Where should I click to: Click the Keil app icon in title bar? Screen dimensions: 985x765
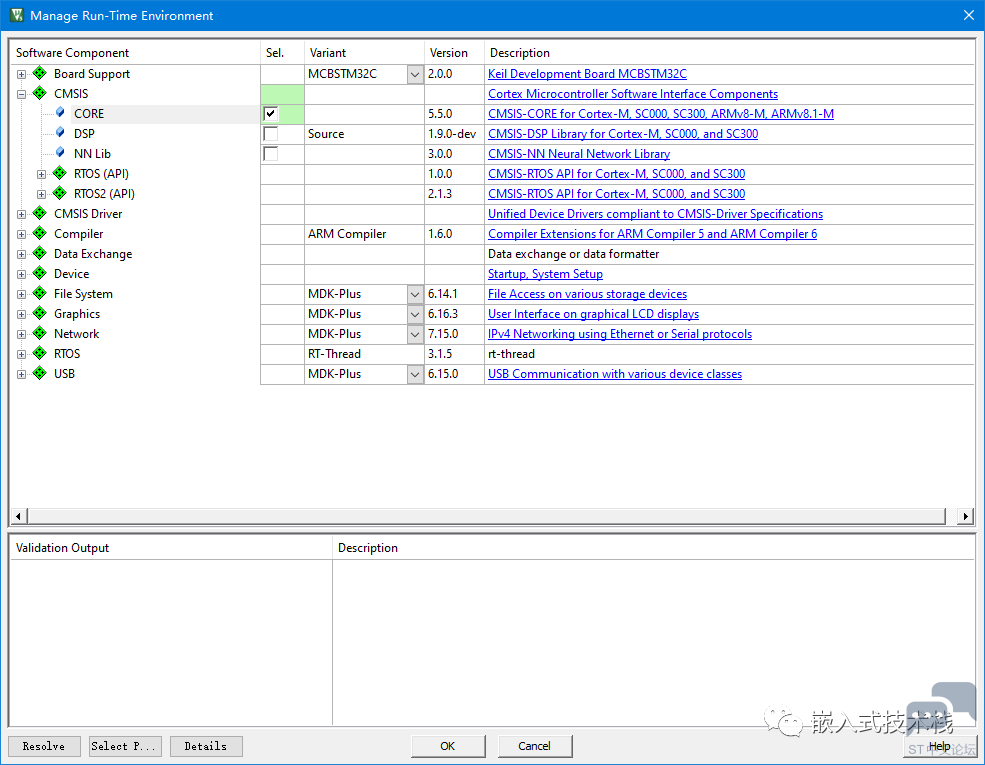16,15
